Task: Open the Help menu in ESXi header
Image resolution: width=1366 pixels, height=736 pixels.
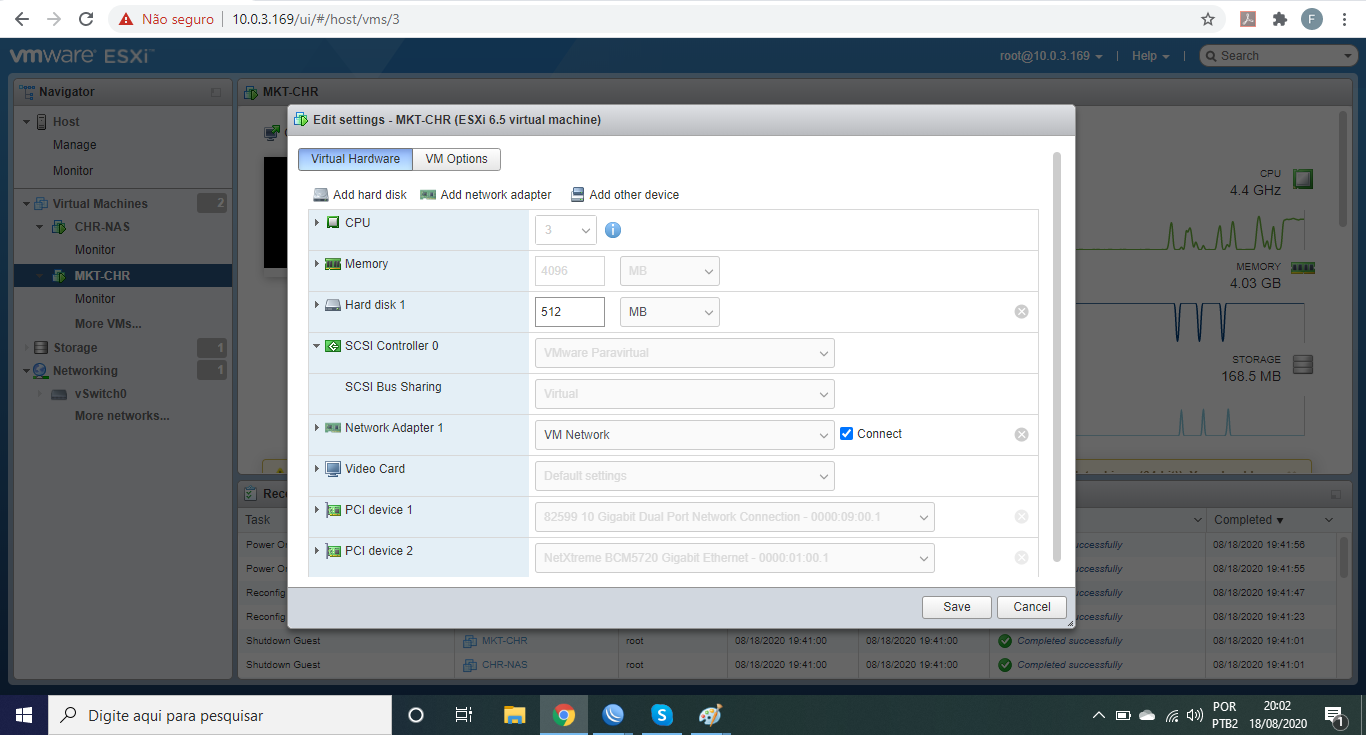Action: 1151,56
